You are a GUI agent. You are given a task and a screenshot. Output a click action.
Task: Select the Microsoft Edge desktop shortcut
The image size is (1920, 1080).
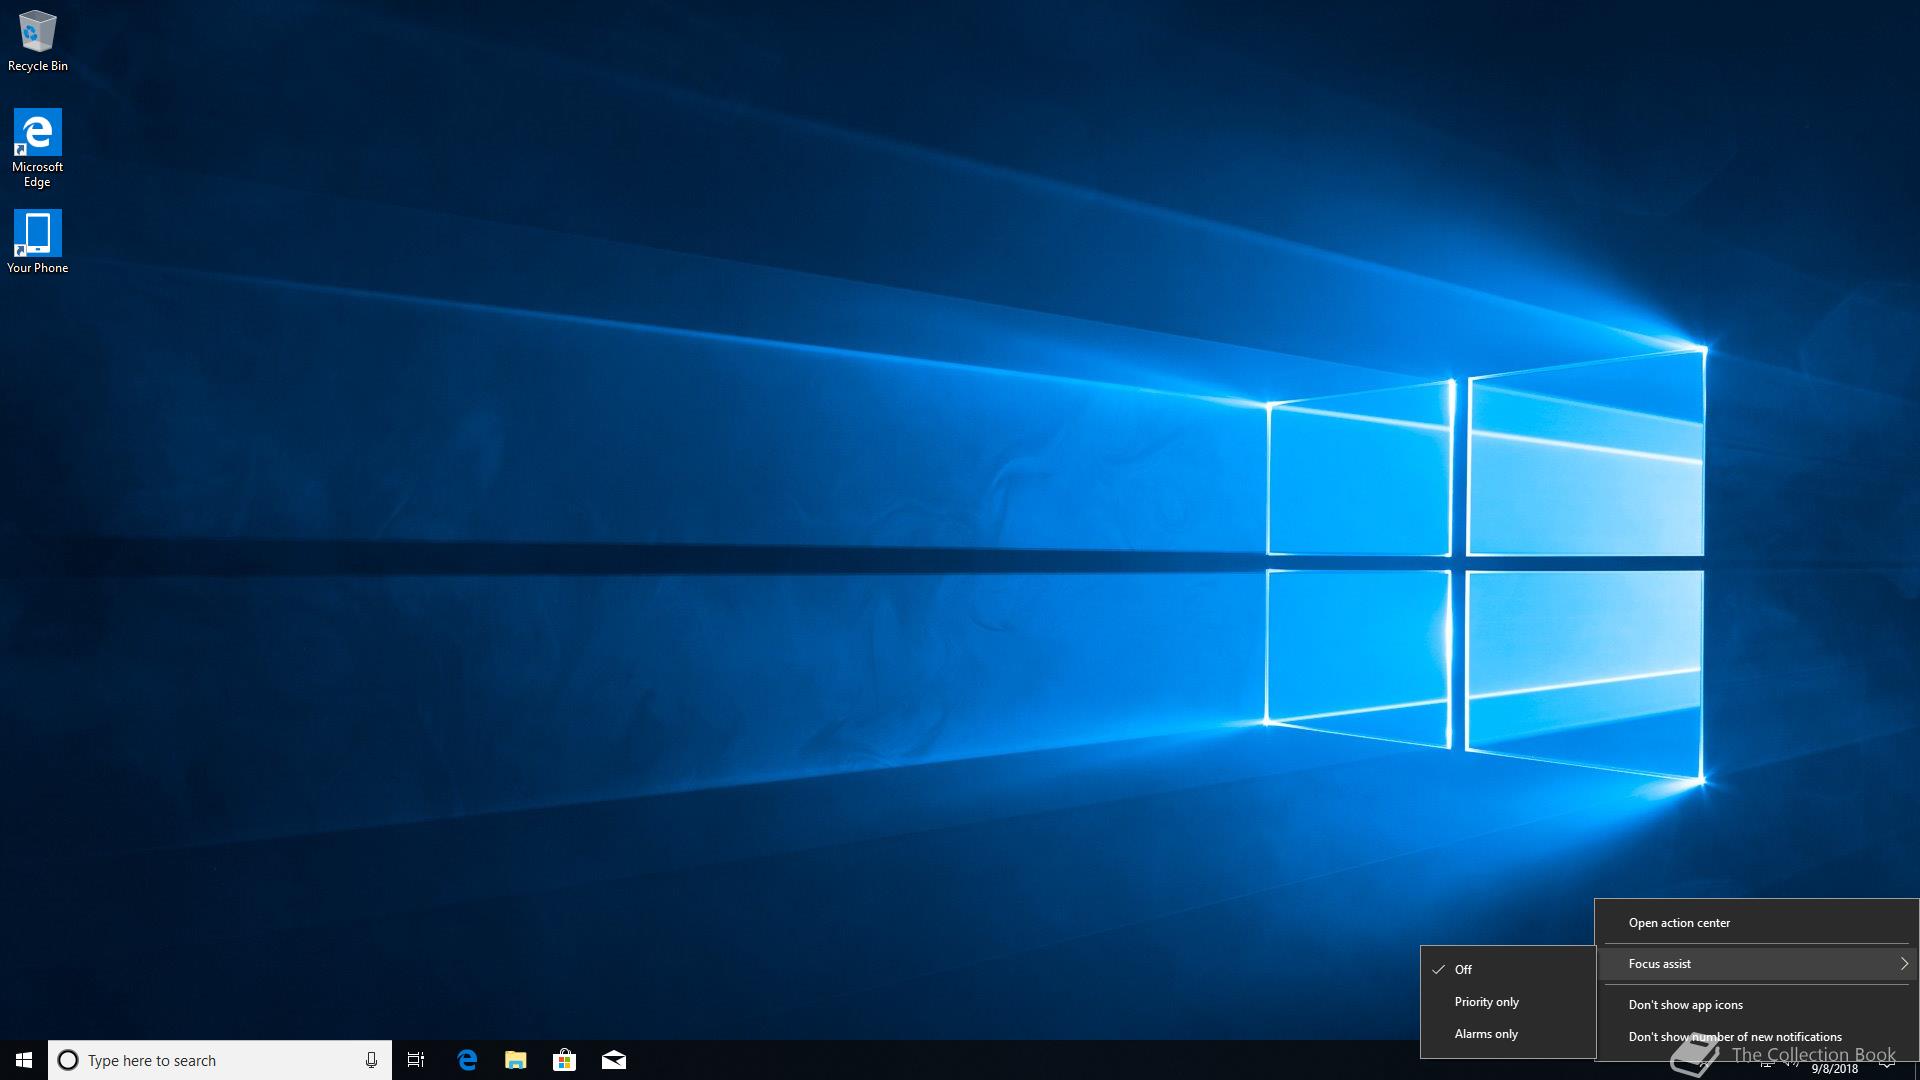point(37,148)
